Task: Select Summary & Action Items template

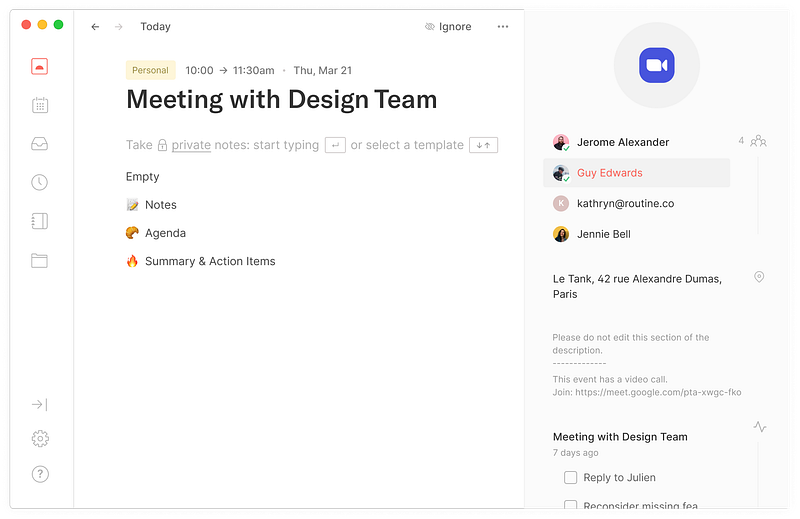Action: point(209,261)
